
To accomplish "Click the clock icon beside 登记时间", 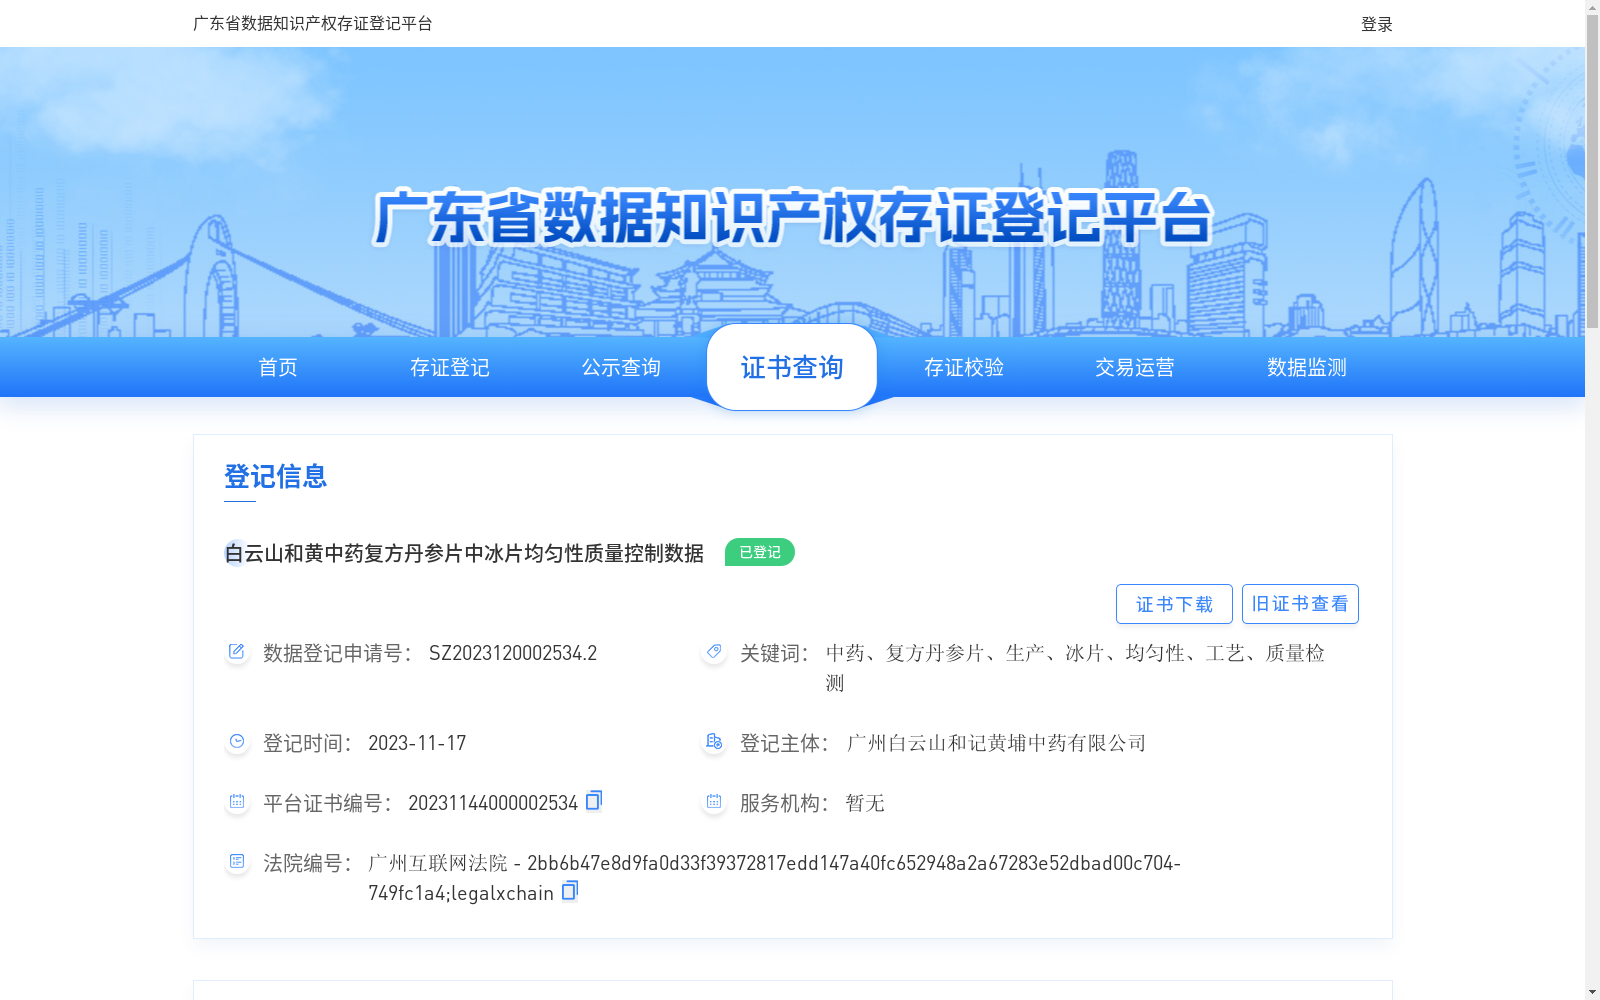I will (237, 742).
